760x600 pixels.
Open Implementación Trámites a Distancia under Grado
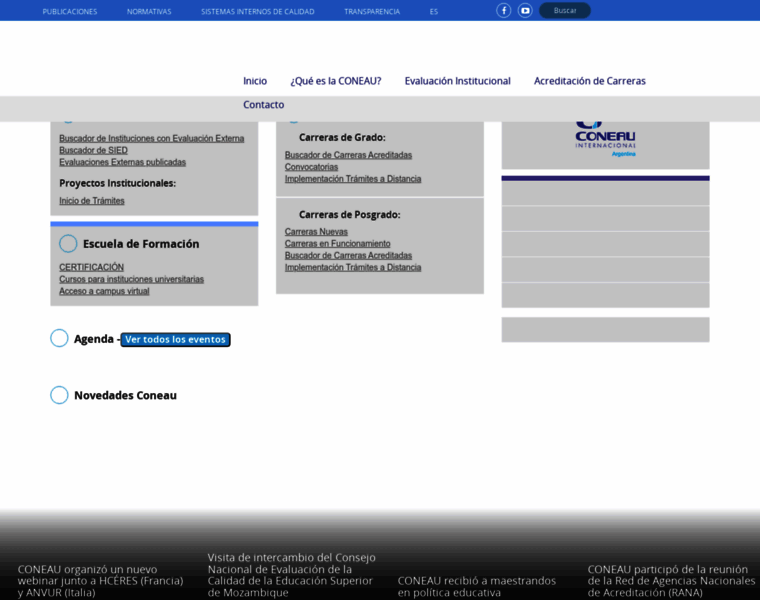pos(353,179)
